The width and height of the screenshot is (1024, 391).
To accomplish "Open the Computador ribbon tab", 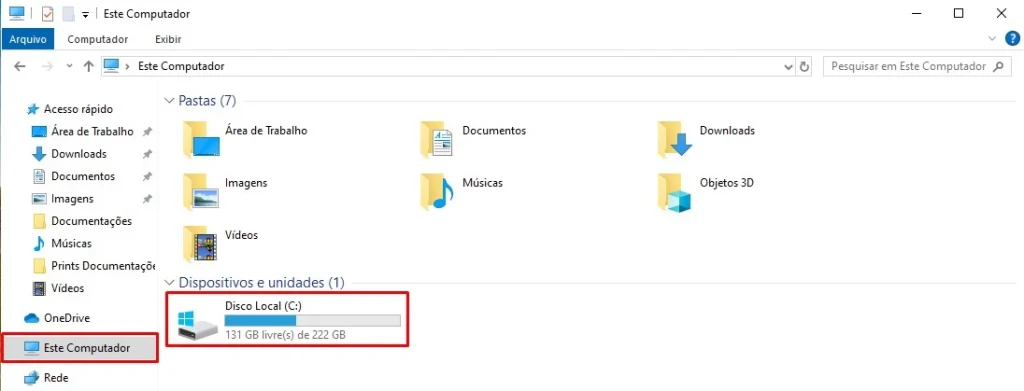I will (x=98, y=39).
